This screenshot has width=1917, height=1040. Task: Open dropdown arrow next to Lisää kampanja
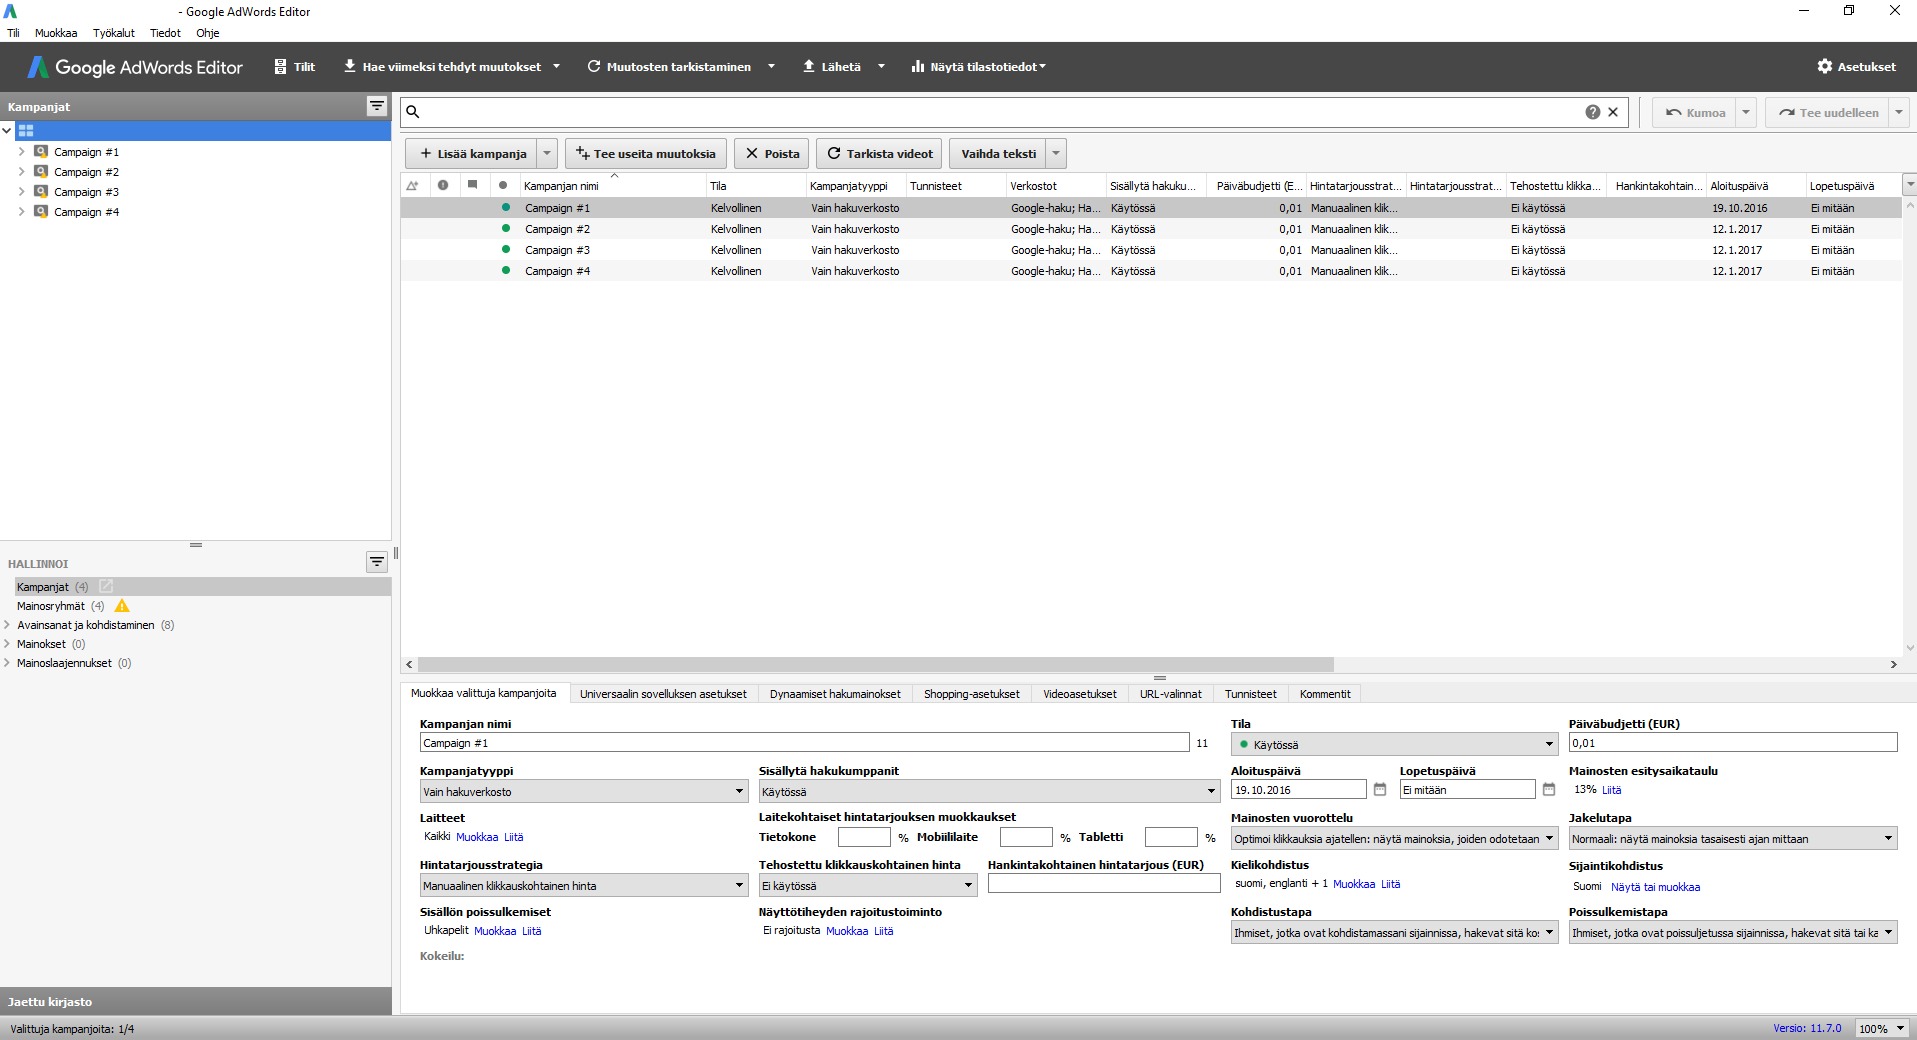[547, 154]
